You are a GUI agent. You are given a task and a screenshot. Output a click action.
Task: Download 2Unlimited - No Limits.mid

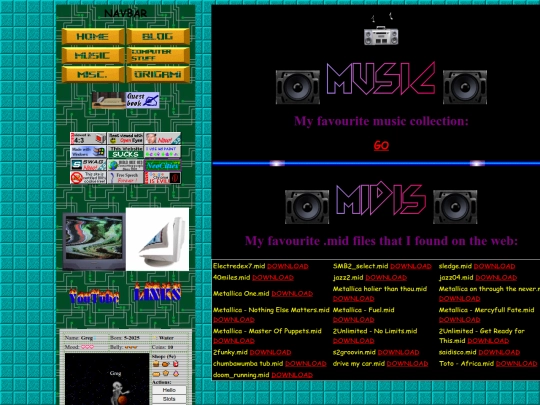[x=353, y=341]
